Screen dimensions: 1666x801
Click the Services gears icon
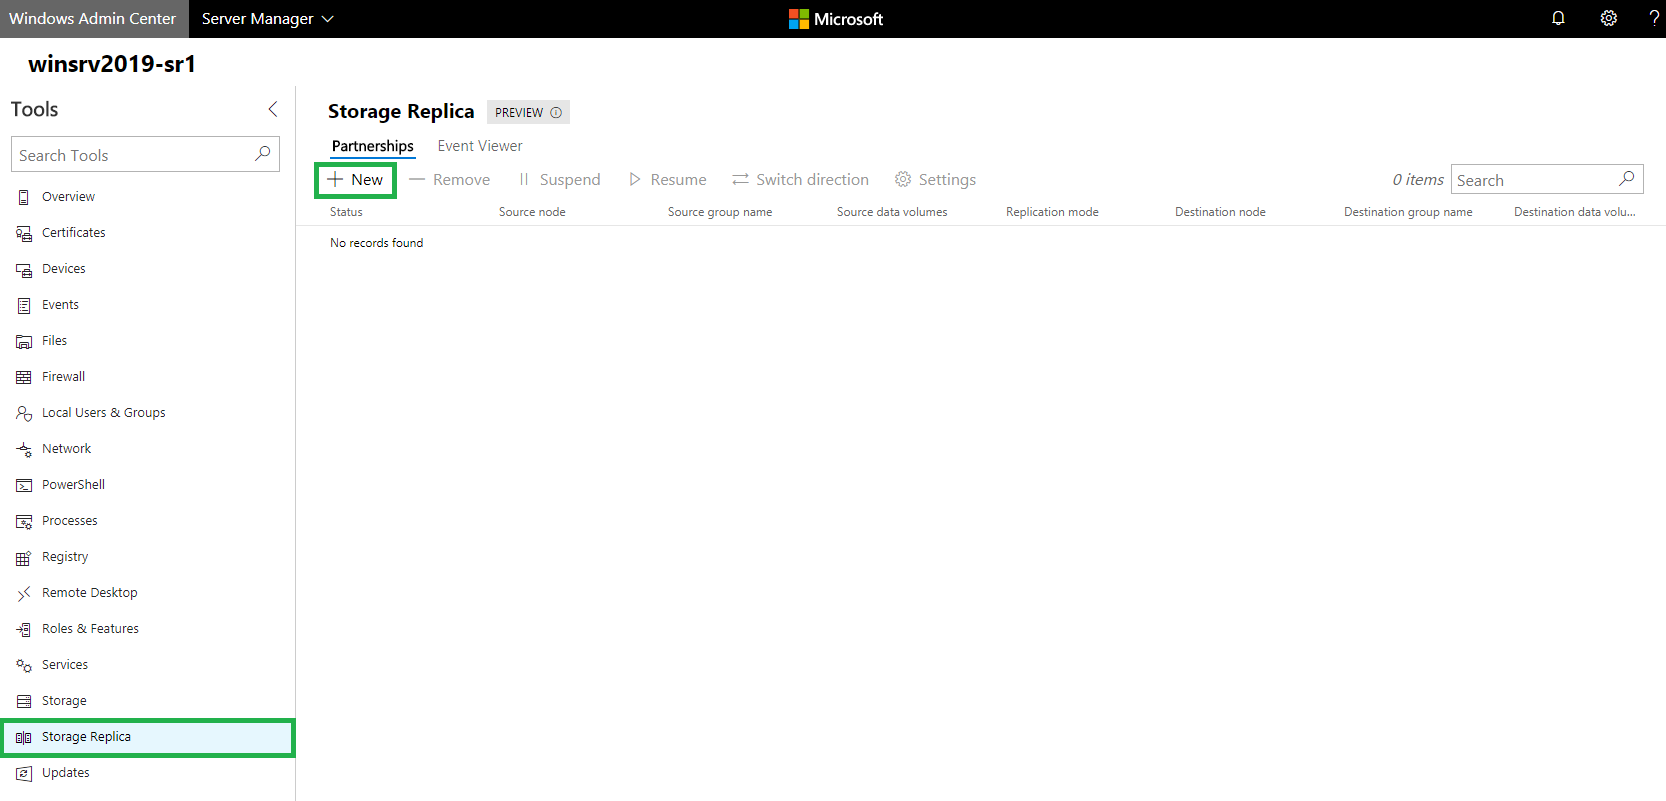pyautogui.click(x=24, y=665)
